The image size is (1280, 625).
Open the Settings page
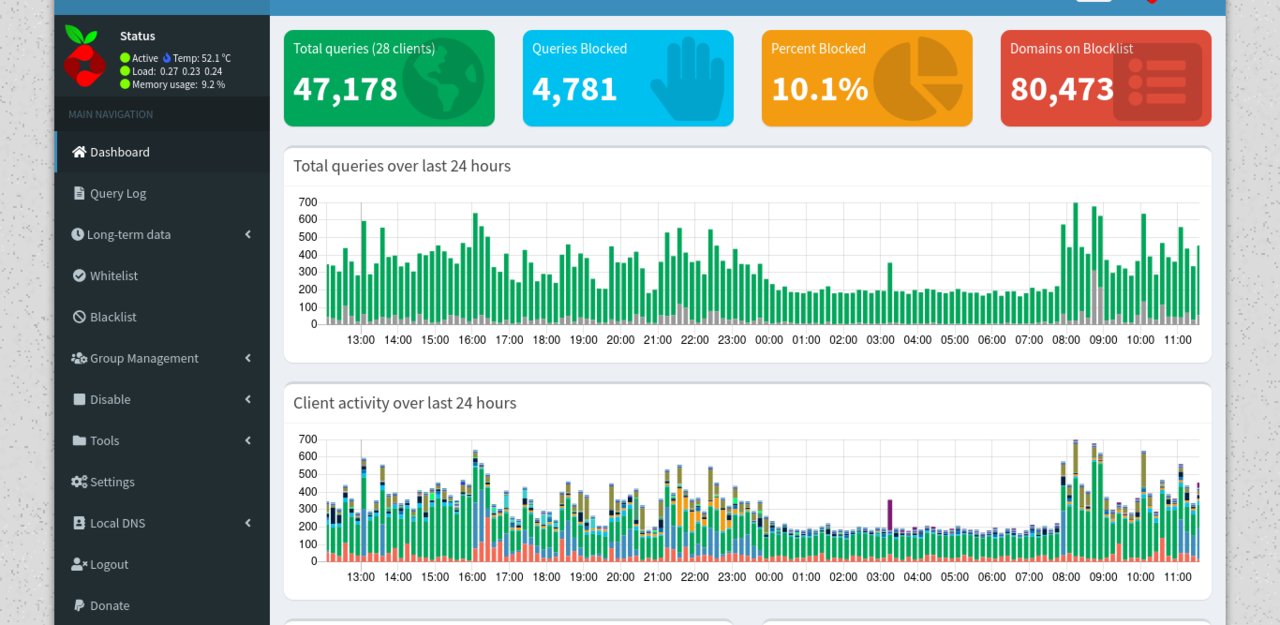tap(162, 481)
